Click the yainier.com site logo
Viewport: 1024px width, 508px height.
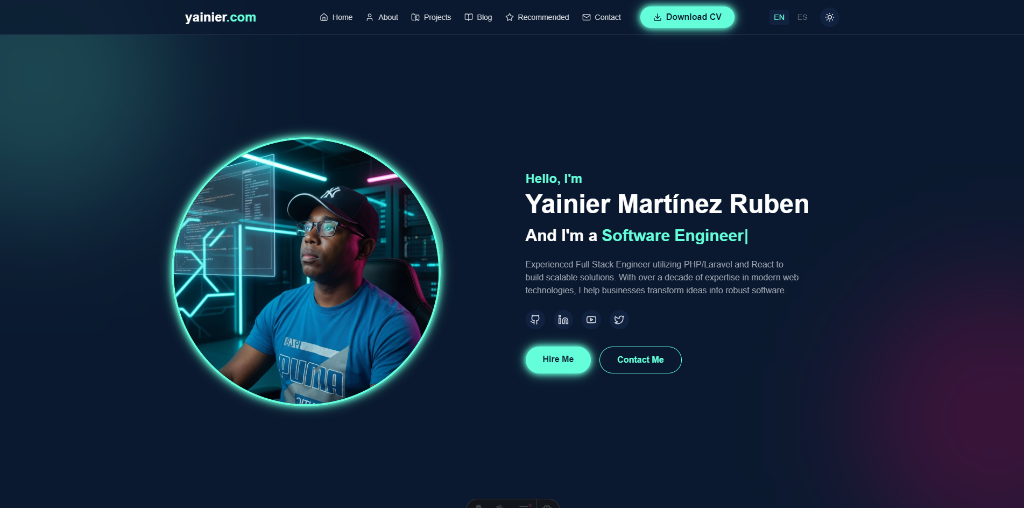point(221,18)
